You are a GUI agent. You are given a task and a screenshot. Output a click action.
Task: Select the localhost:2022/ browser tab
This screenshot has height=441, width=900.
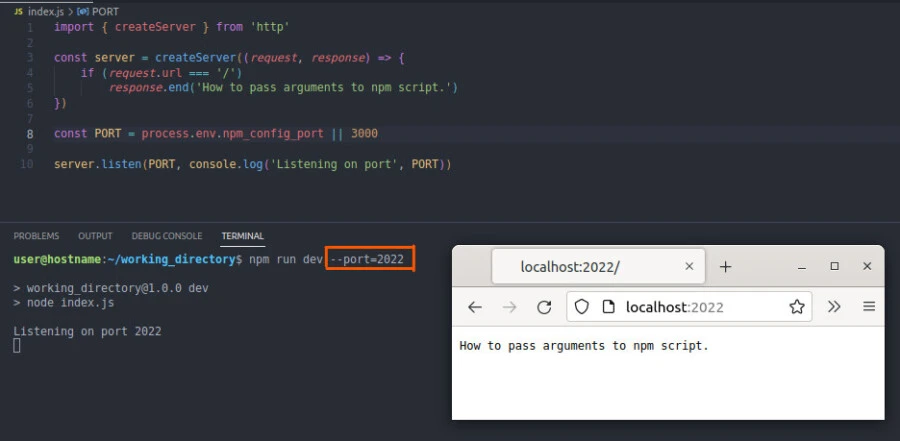pyautogui.click(x=570, y=267)
